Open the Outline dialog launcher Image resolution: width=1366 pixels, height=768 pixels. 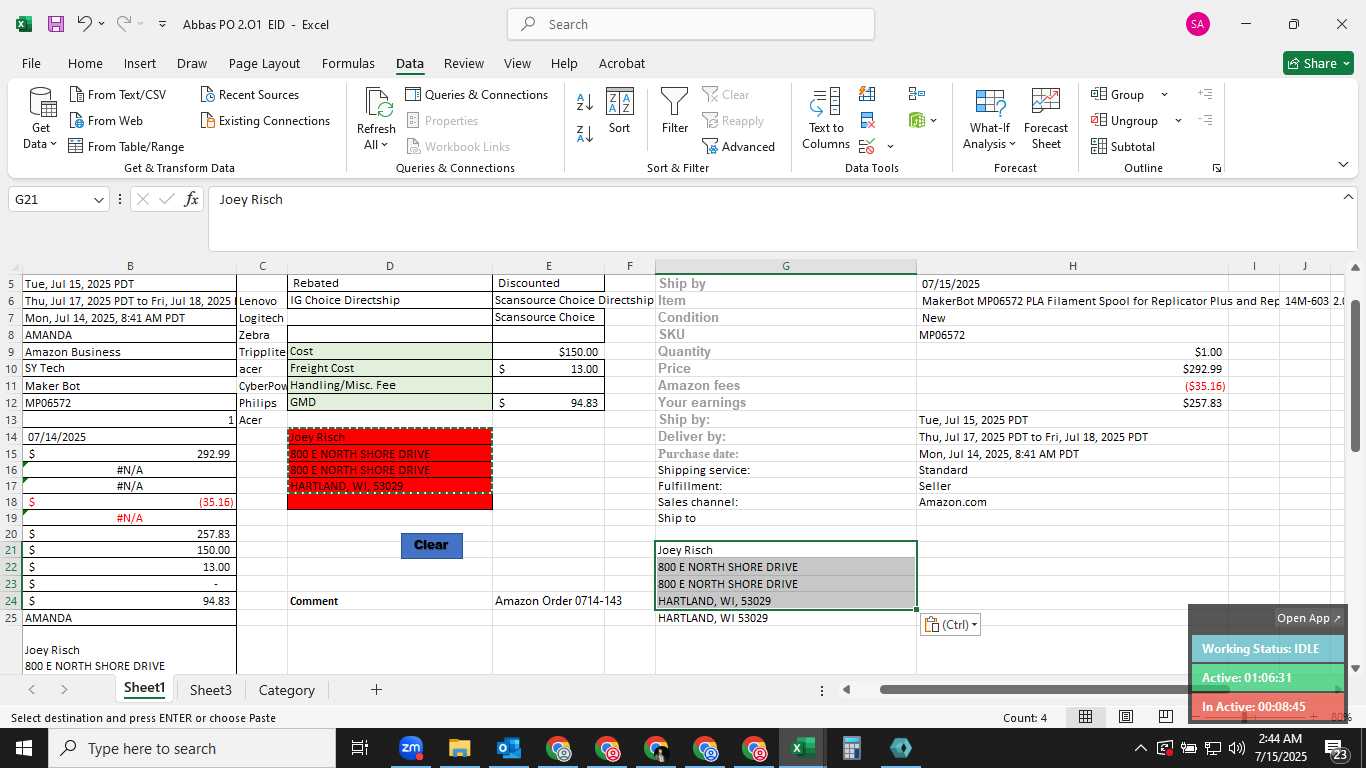point(1217,168)
